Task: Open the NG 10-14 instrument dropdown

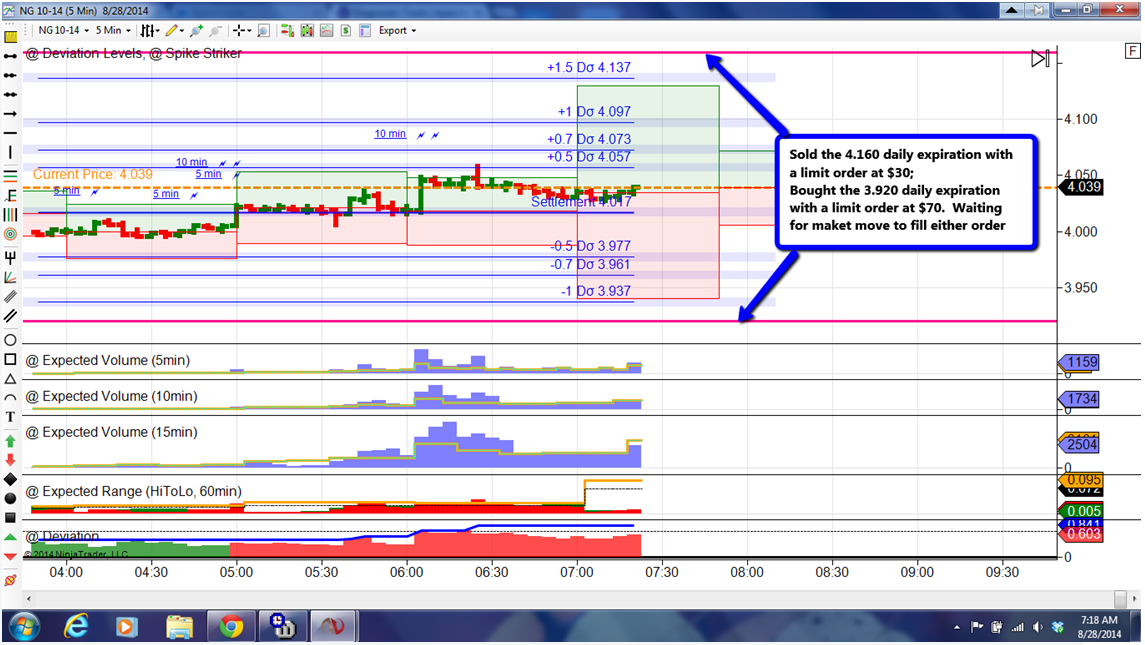Action: point(64,31)
